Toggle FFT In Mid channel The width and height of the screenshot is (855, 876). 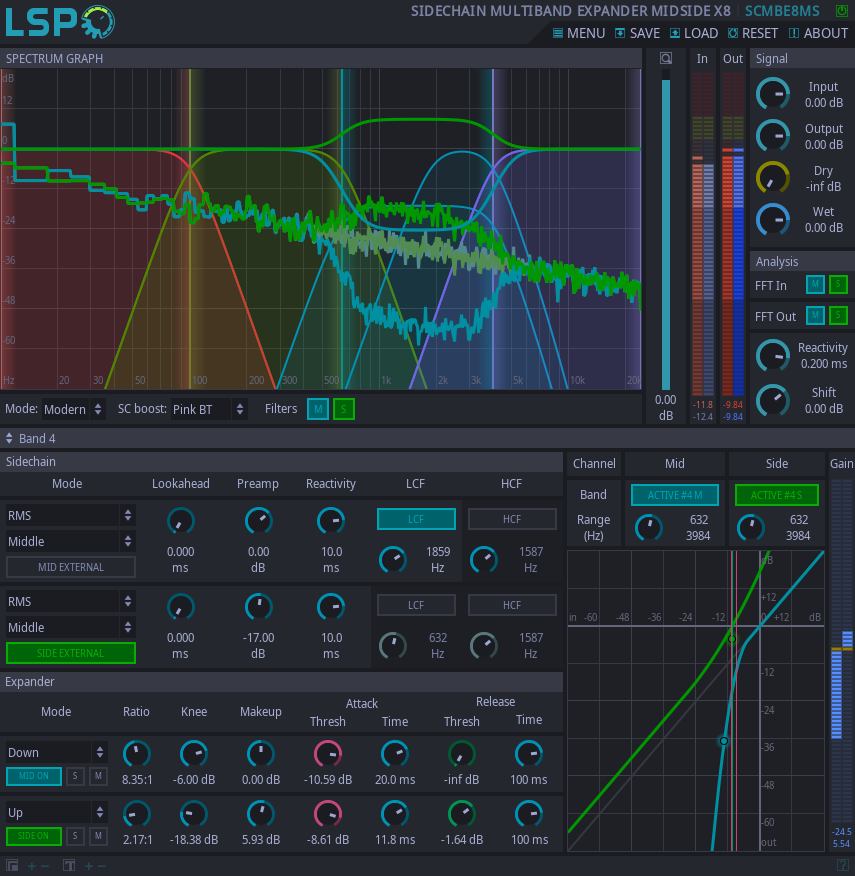click(x=815, y=285)
